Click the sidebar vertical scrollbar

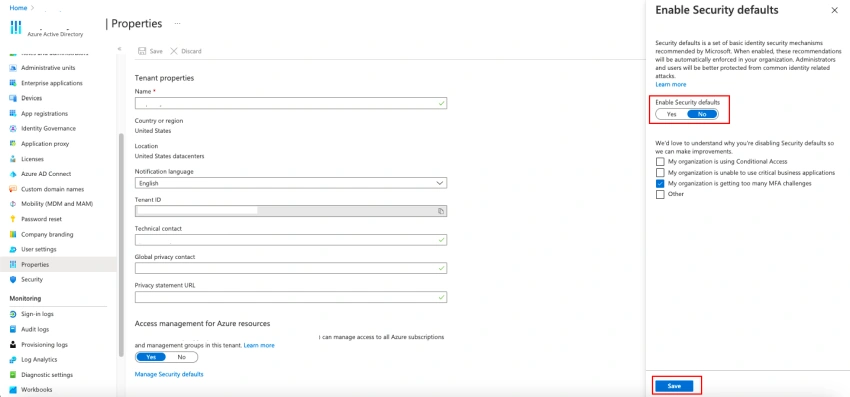(x=121, y=245)
